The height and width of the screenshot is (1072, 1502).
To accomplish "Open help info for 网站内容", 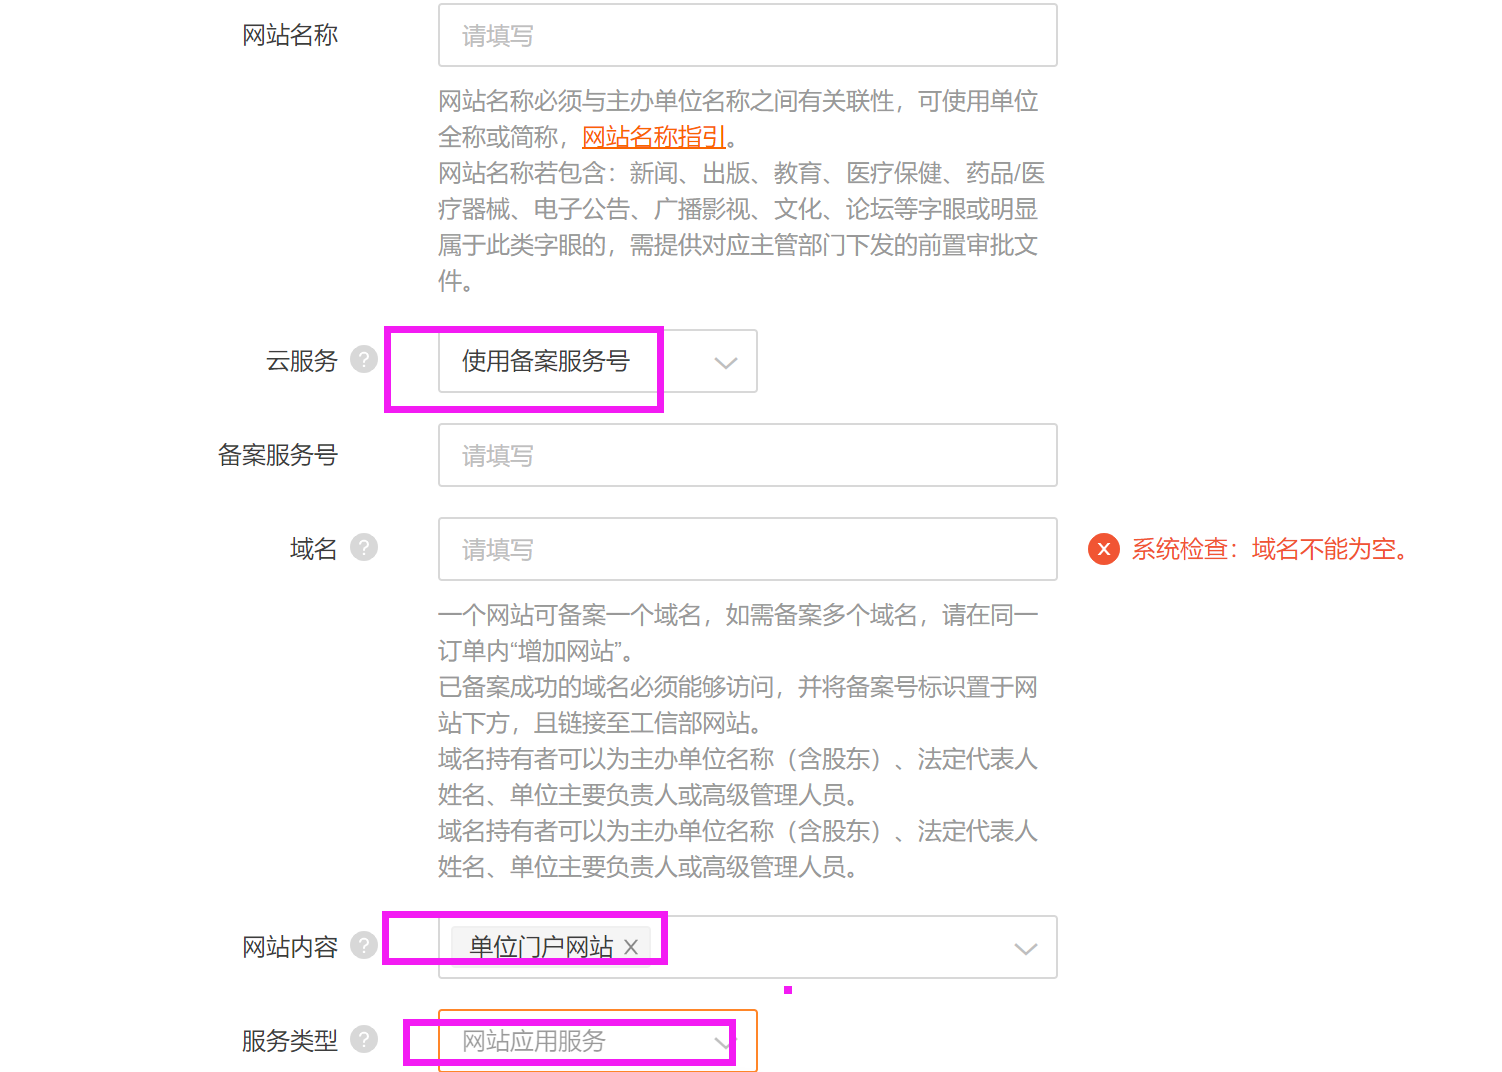I will click(363, 944).
